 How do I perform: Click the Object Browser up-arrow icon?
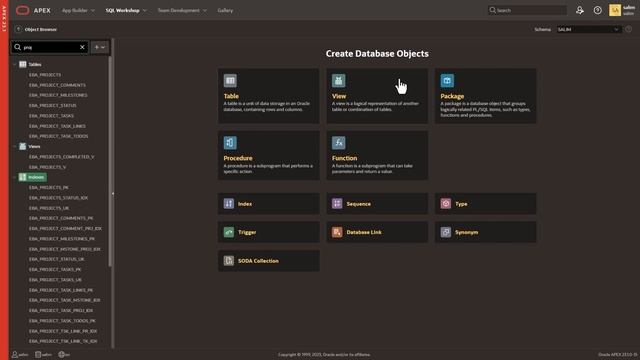coord(18,29)
